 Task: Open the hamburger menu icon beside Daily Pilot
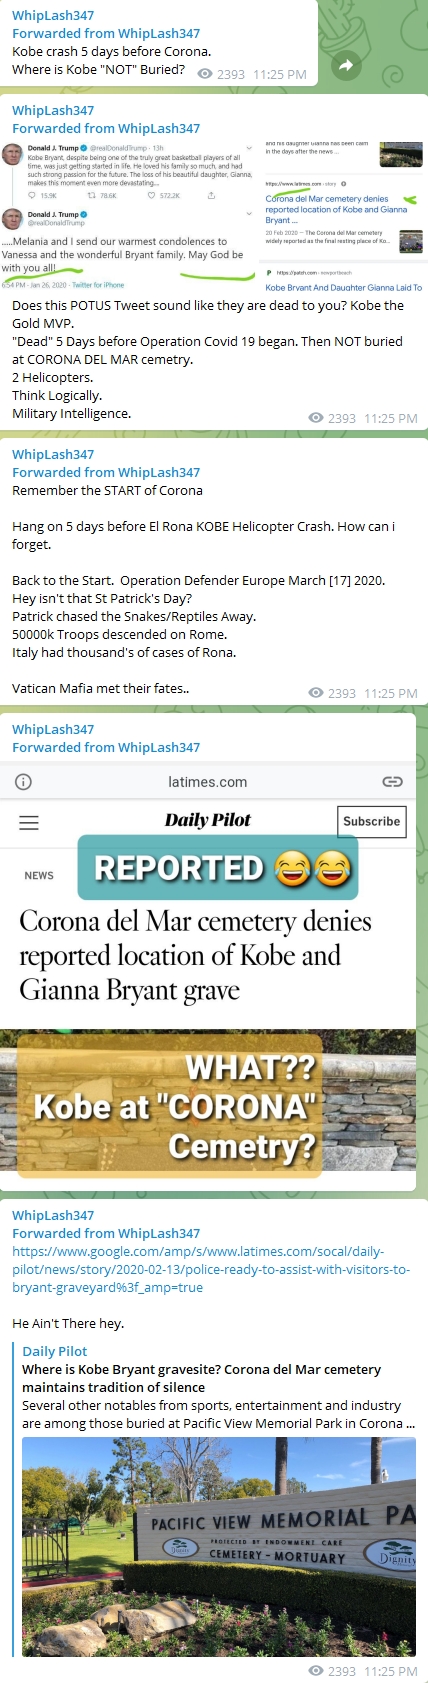(29, 822)
